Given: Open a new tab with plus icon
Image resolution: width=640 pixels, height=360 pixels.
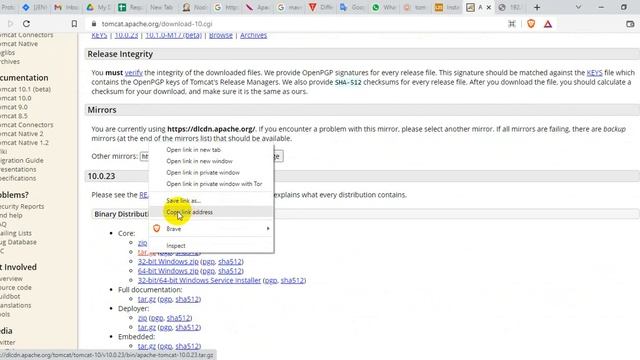Looking at the screenshot, I should (x=537, y=7).
